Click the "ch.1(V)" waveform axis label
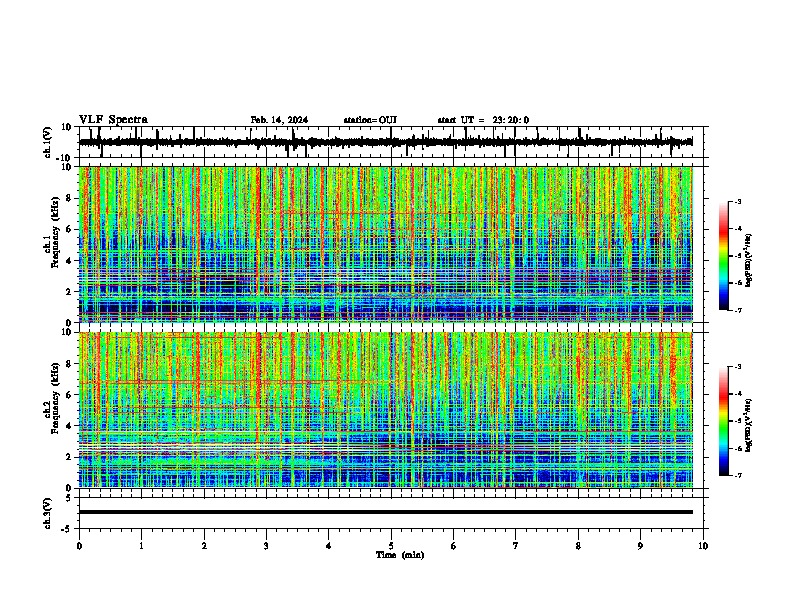 pyautogui.click(x=48, y=142)
